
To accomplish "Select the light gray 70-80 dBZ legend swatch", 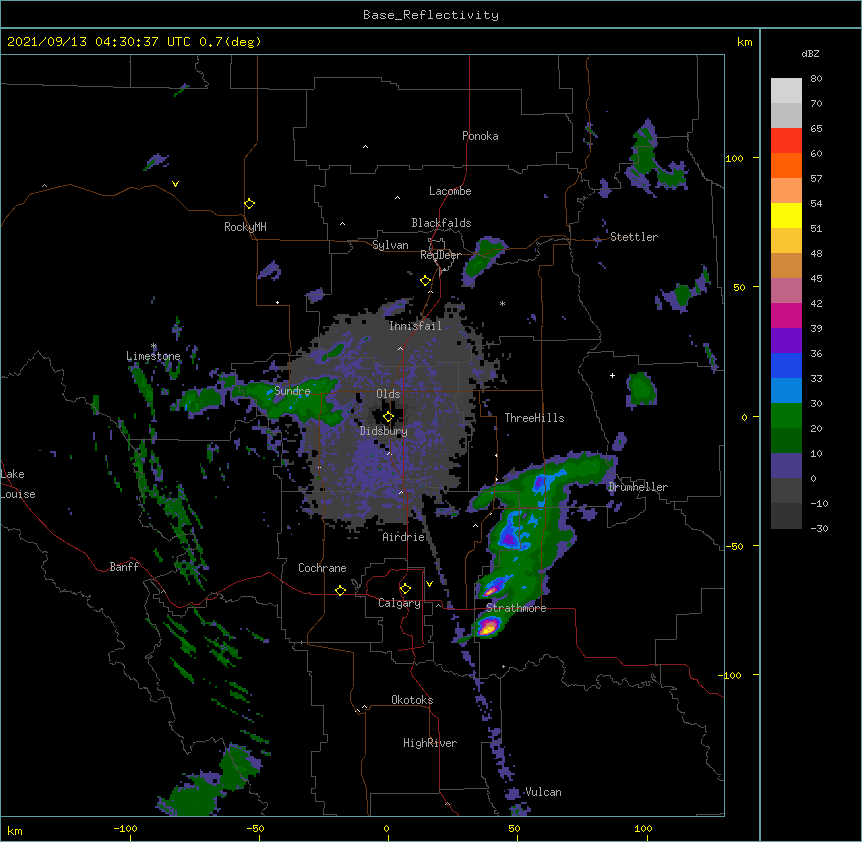I will [786, 91].
